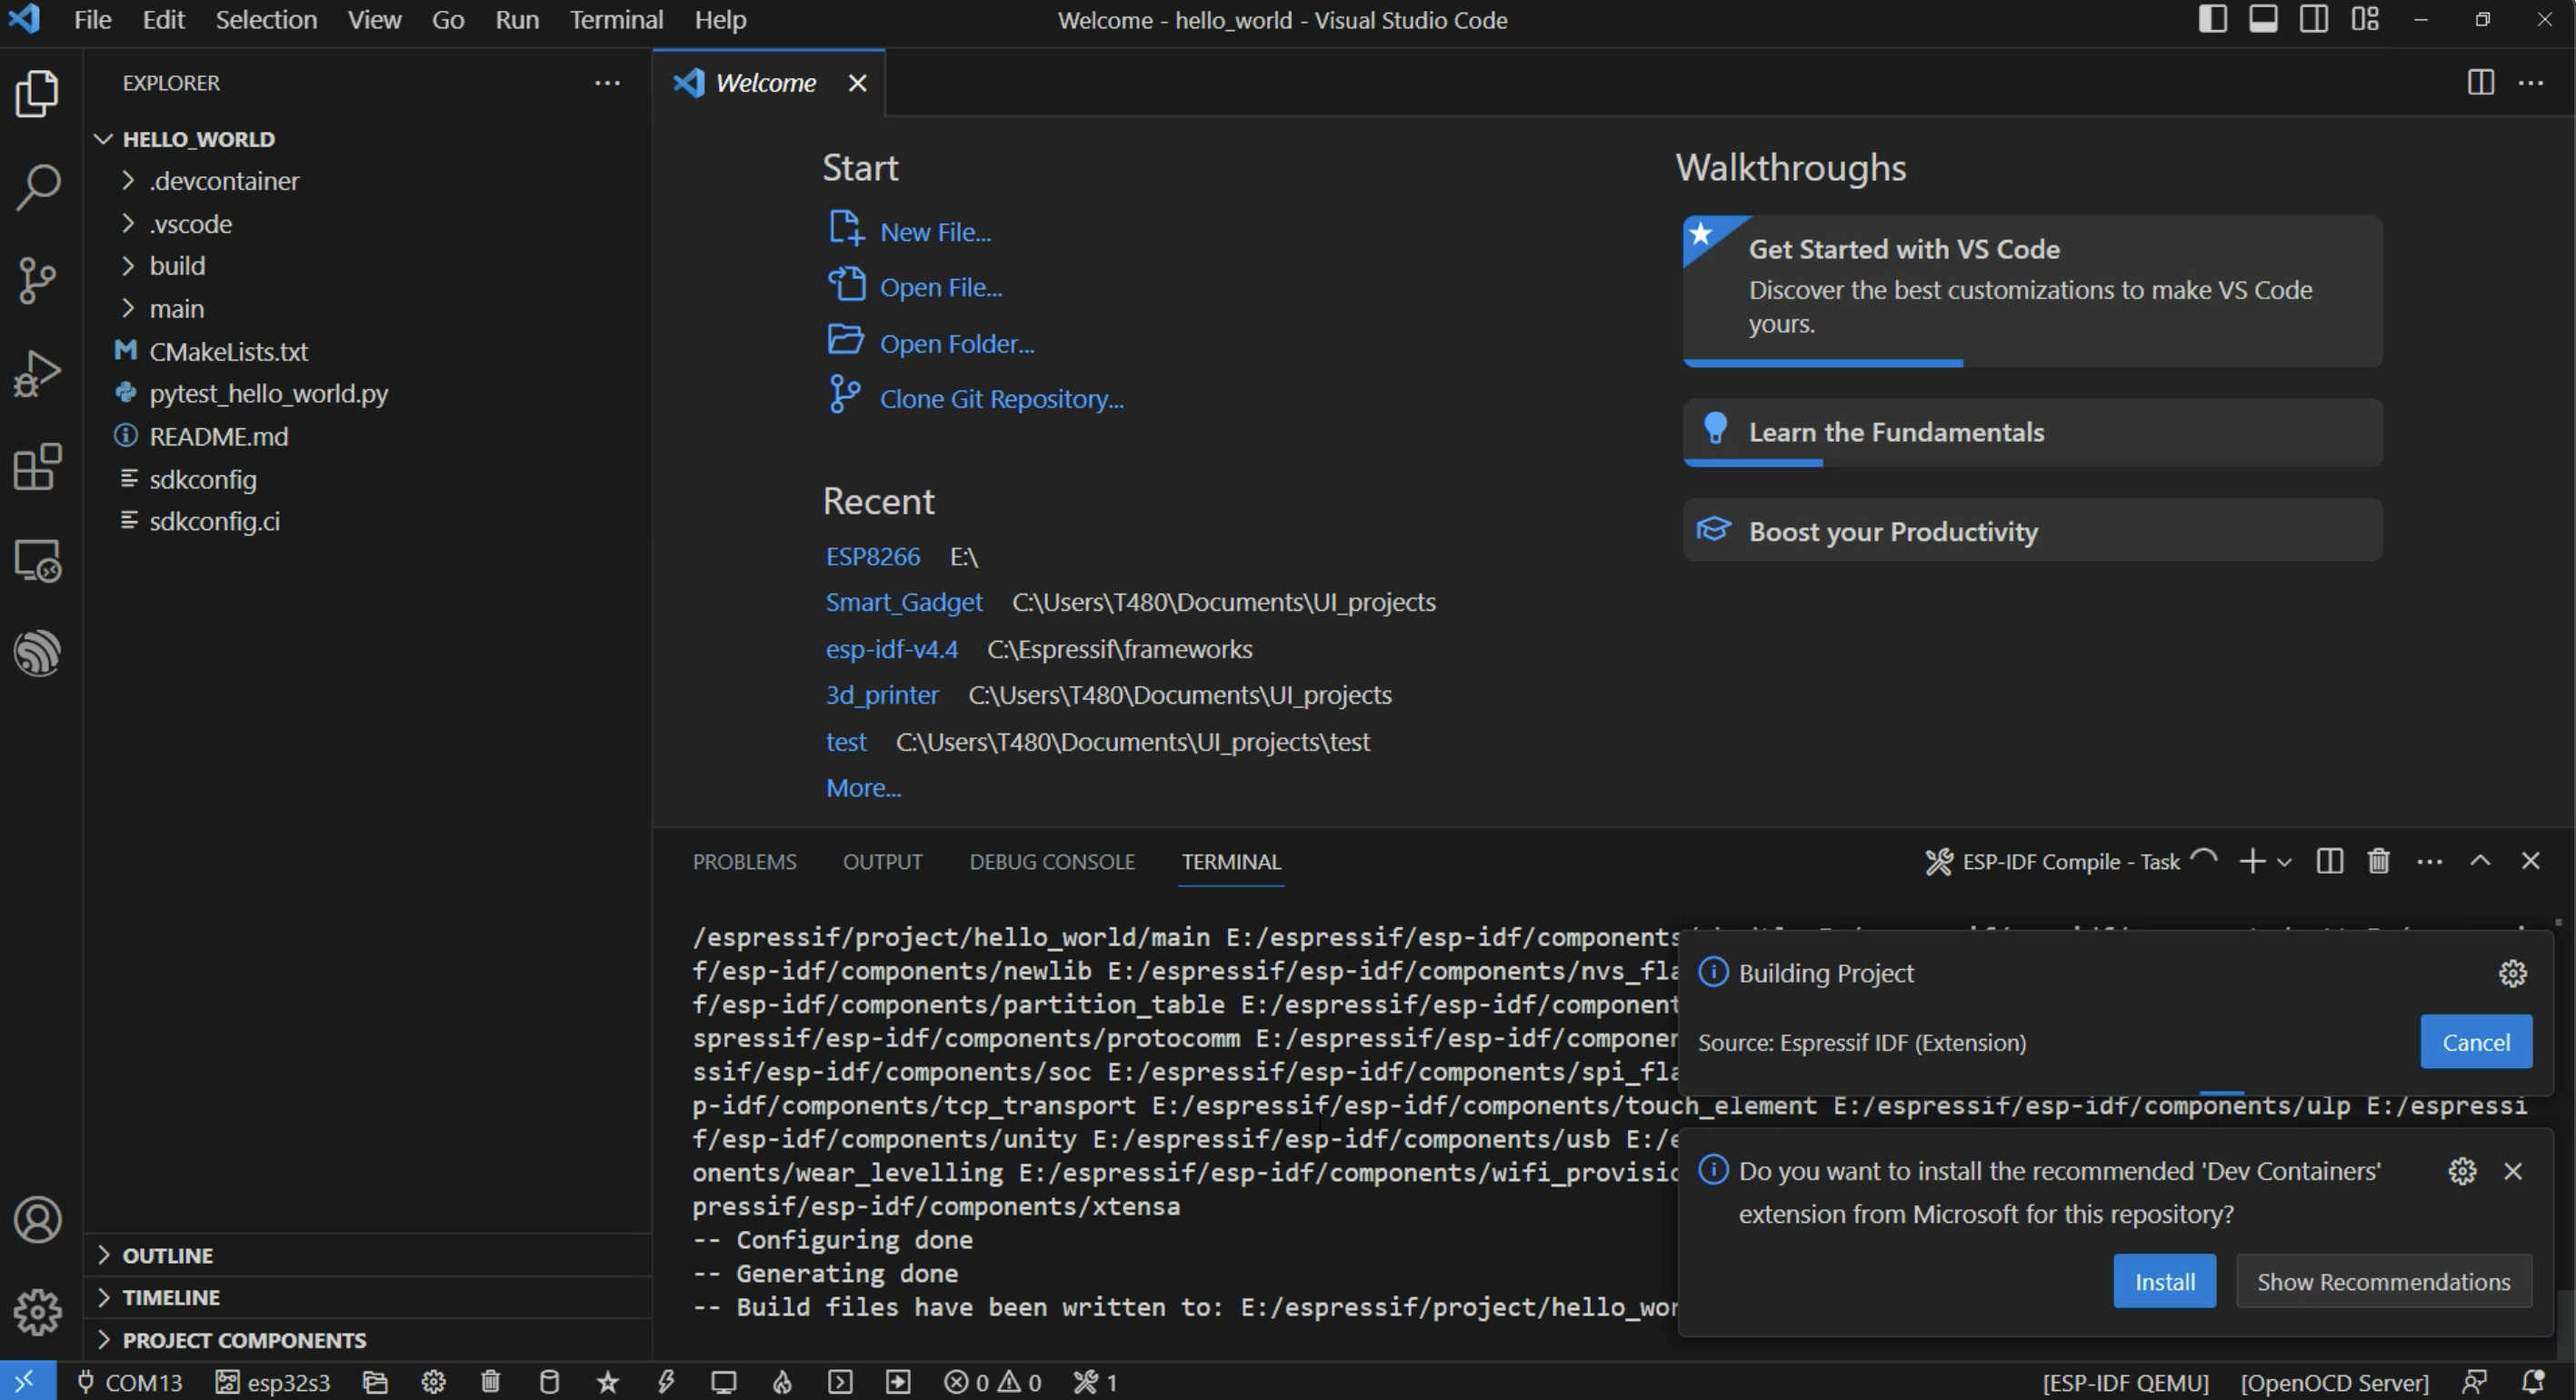Open the Manage gear in activity bar
The width and height of the screenshot is (2576, 1400).
pyautogui.click(x=38, y=1312)
